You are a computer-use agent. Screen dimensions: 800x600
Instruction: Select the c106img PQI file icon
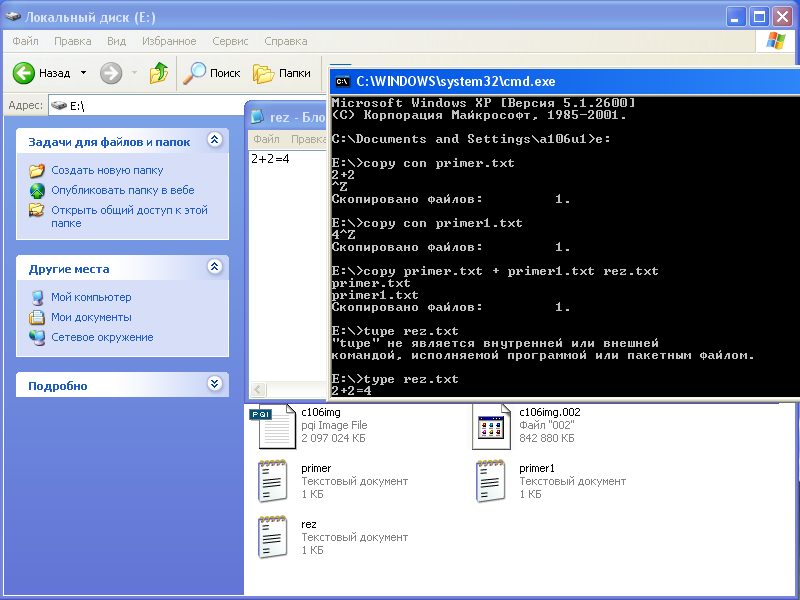(x=273, y=427)
